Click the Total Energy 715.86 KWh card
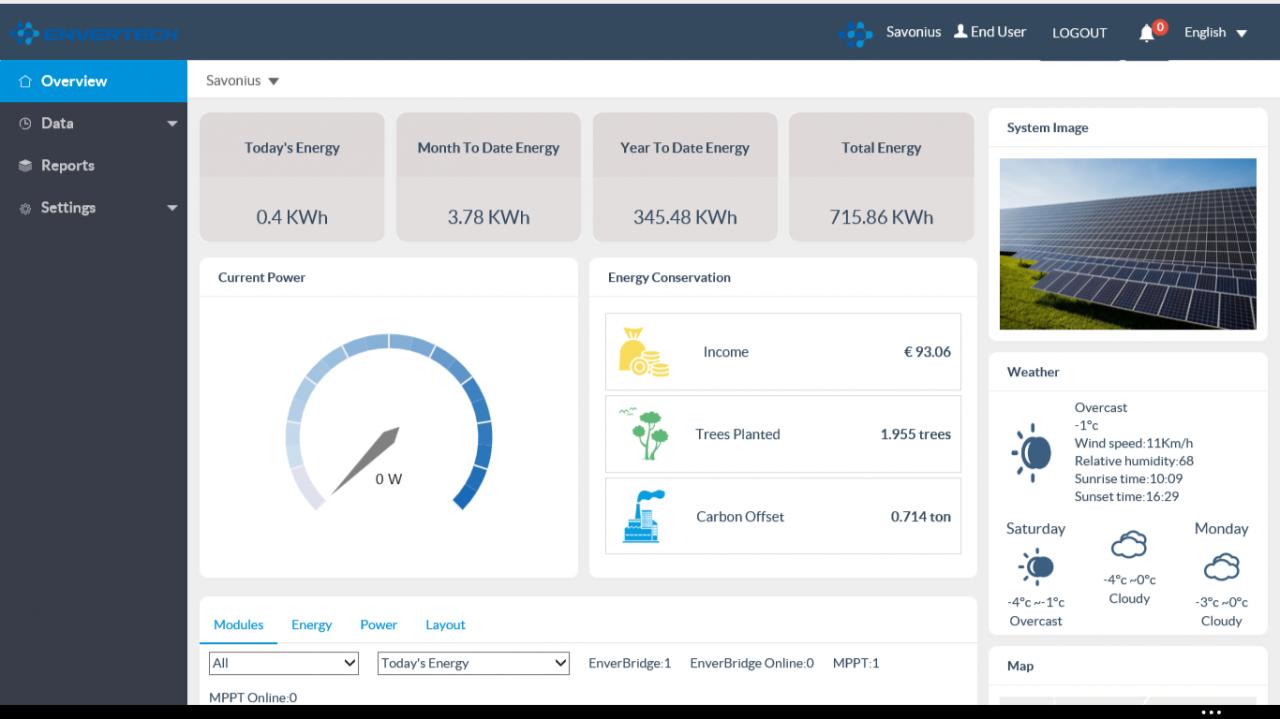The height and width of the screenshot is (719, 1280). [x=881, y=177]
